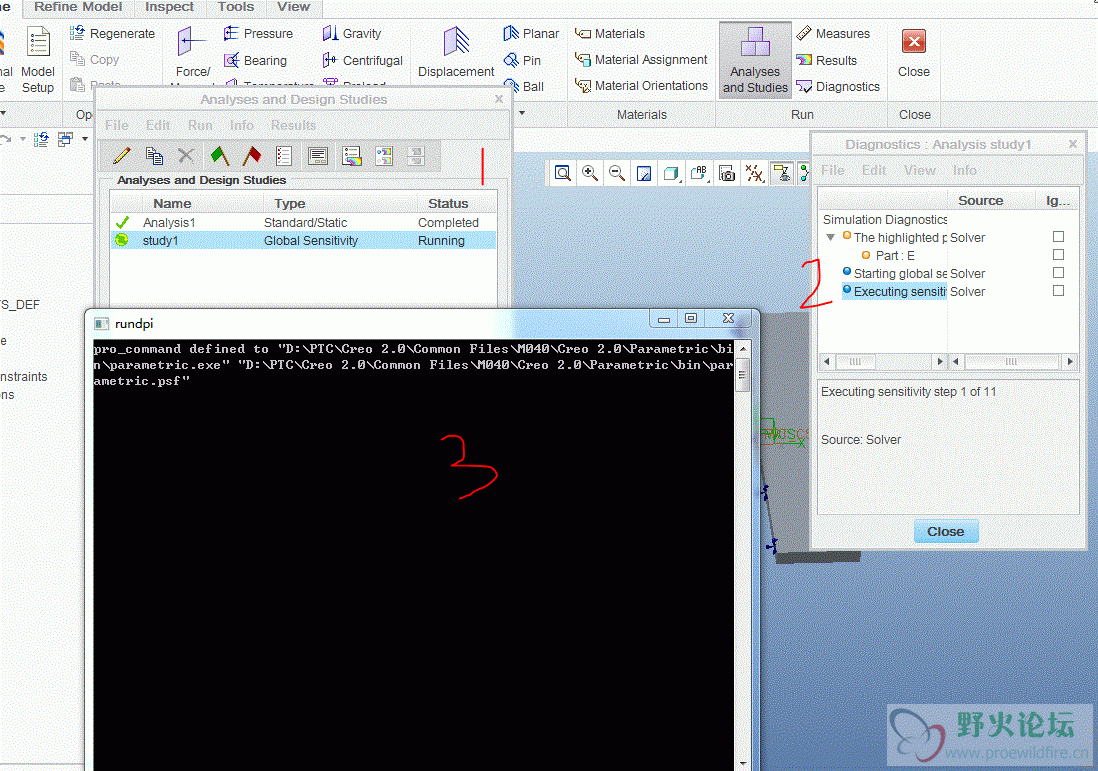The height and width of the screenshot is (771, 1098).
Task: Apply a Pressure load
Action: (x=258, y=34)
